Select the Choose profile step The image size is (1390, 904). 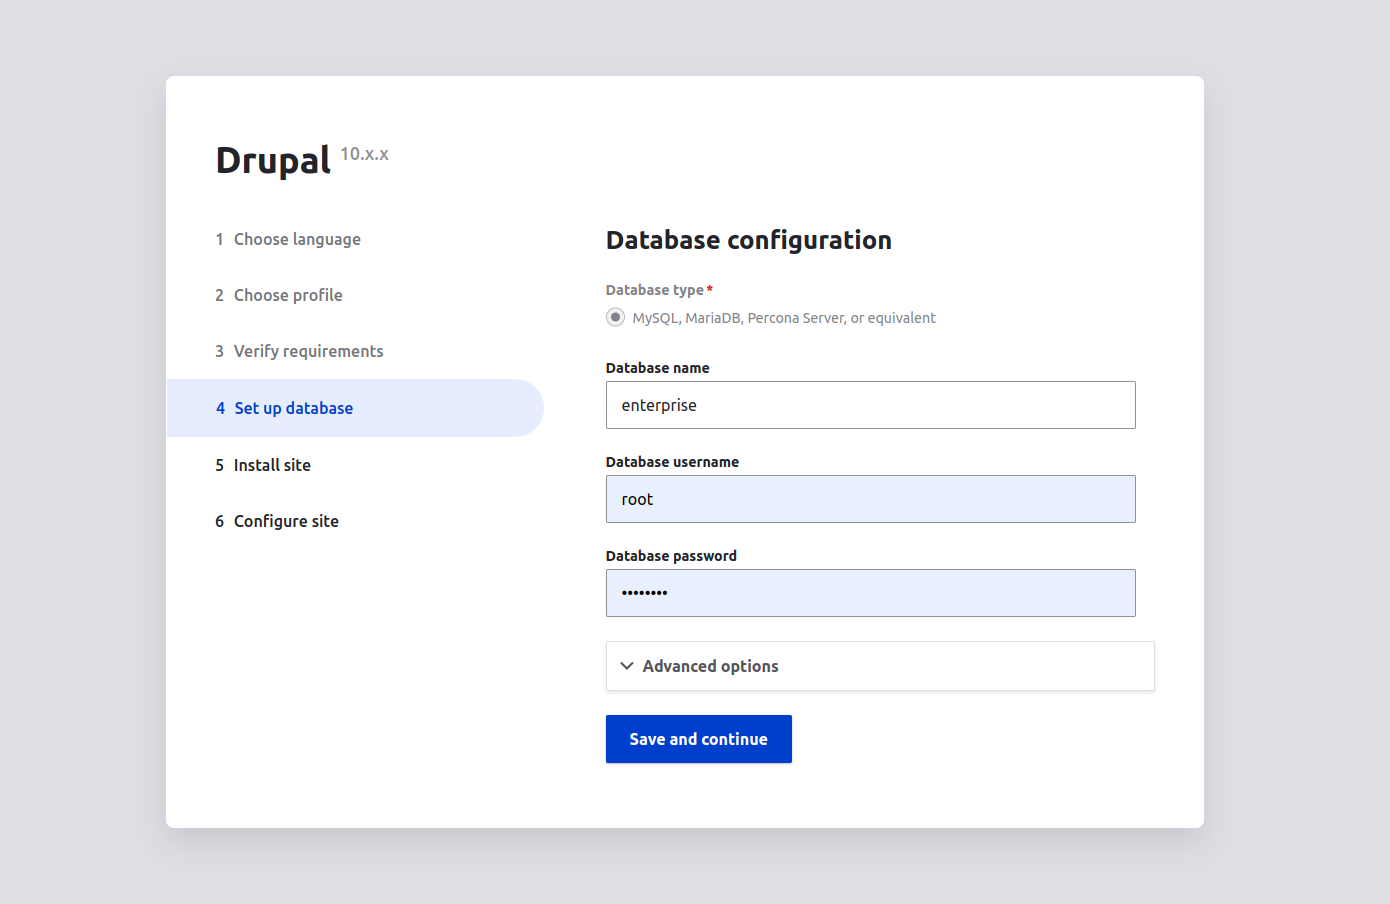pos(288,295)
